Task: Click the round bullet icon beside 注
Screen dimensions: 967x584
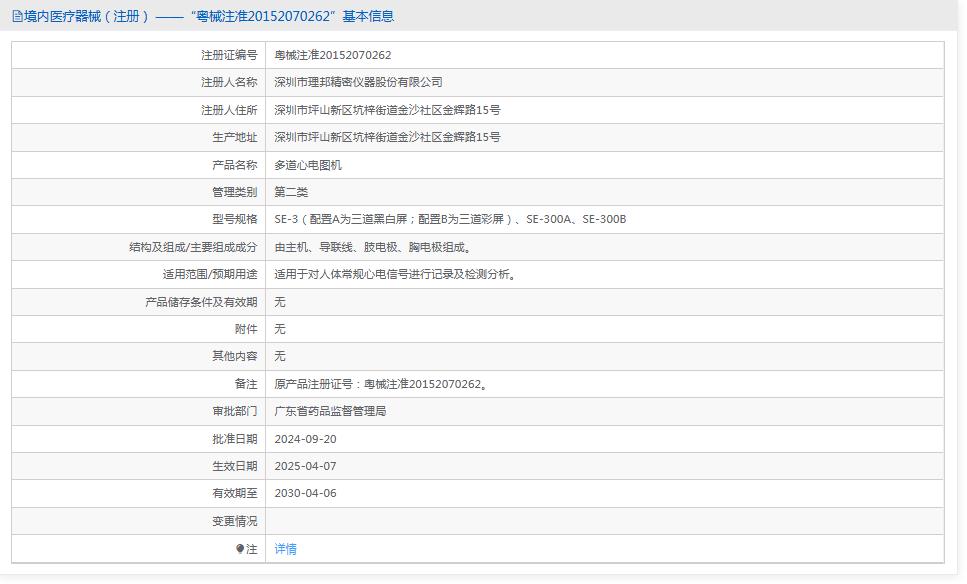Action: [240, 549]
